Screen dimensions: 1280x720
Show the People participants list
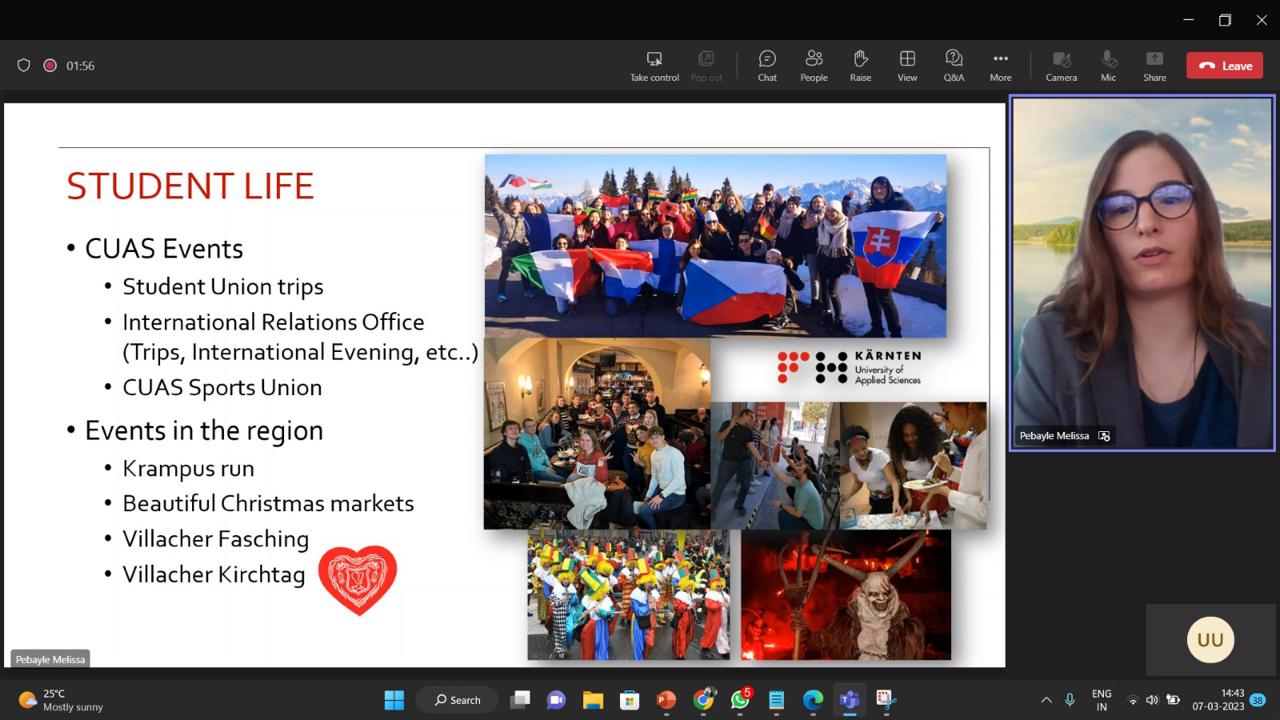point(814,66)
